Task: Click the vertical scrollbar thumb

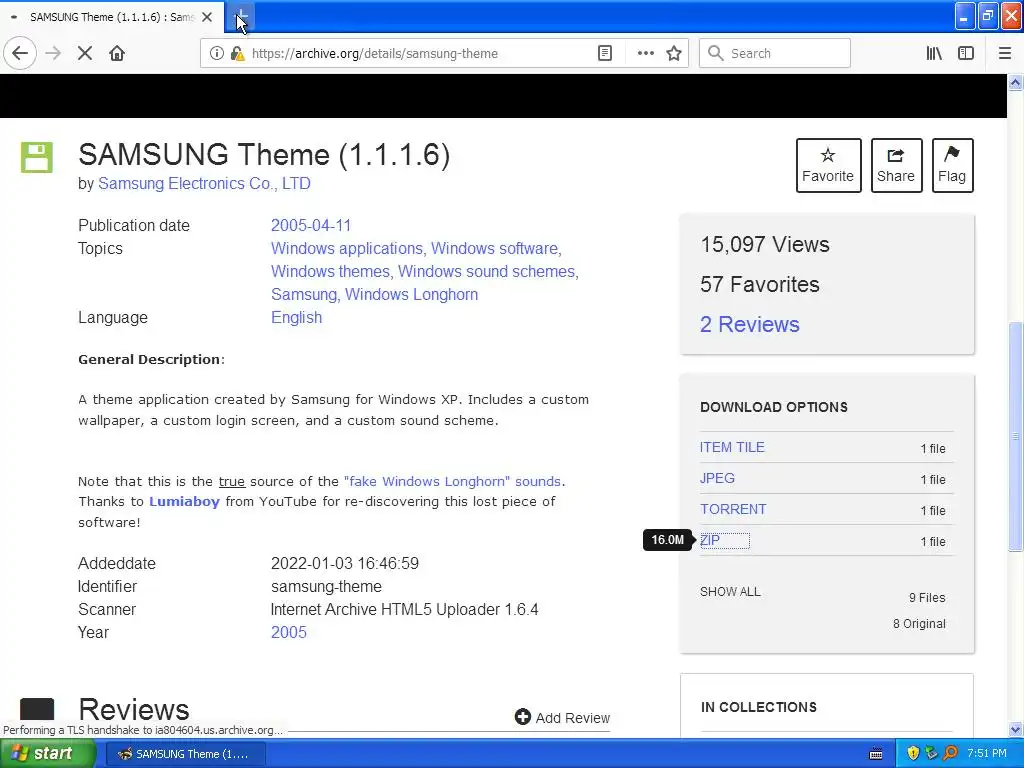Action: pos(1015,436)
